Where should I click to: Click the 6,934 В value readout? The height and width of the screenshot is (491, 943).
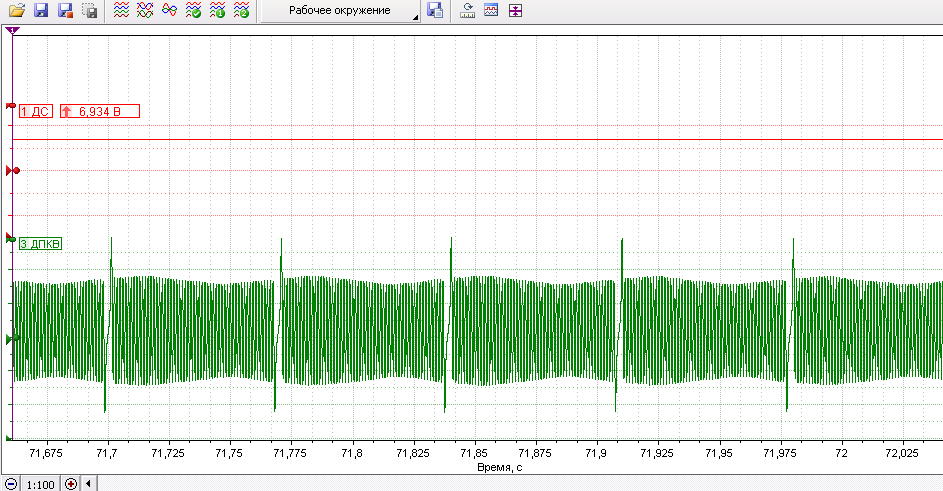point(100,111)
